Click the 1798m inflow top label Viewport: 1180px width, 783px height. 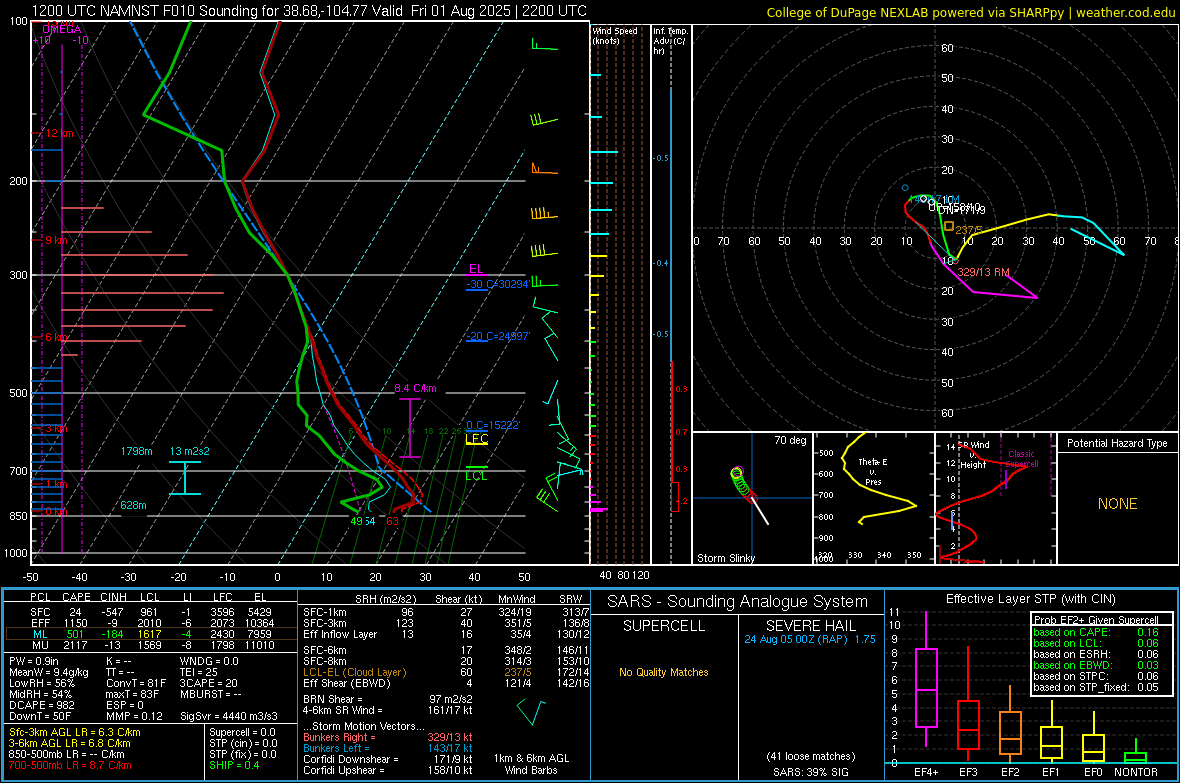pyautogui.click(x=136, y=451)
